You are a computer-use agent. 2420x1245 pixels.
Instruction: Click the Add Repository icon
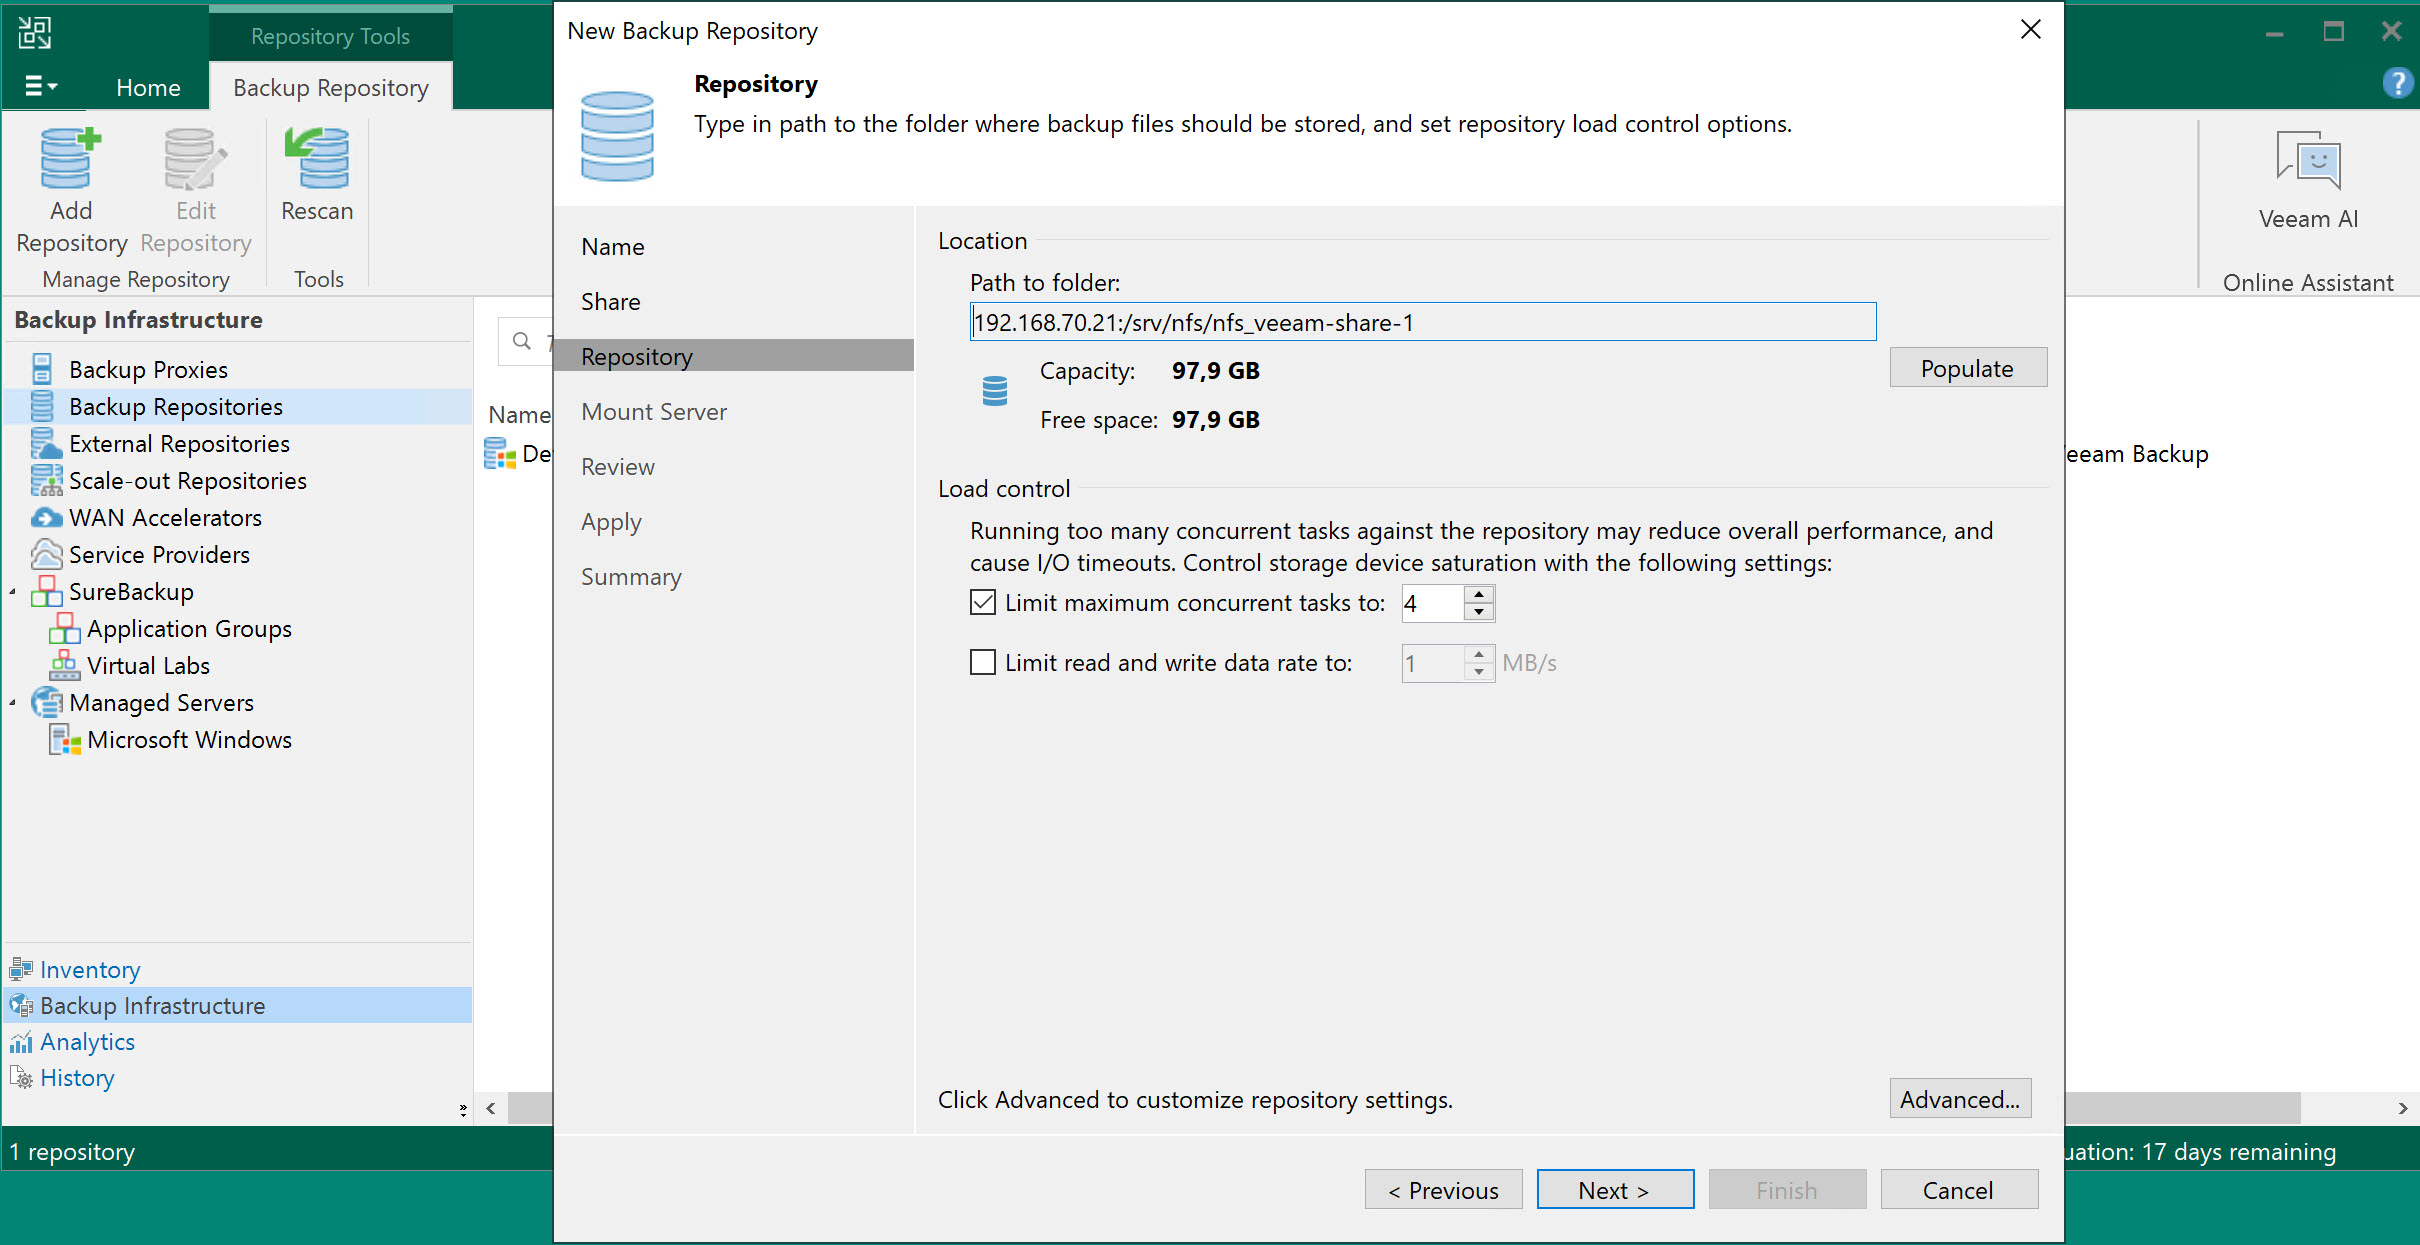point(70,160)
